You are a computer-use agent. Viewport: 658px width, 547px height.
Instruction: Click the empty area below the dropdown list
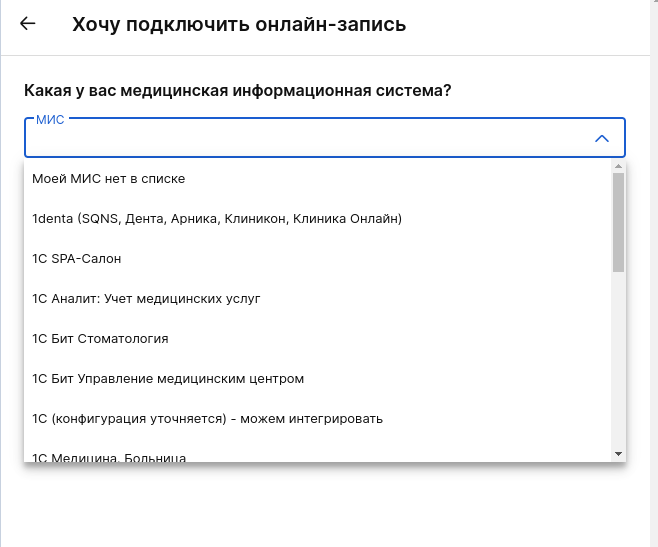(x=320, y=505)
